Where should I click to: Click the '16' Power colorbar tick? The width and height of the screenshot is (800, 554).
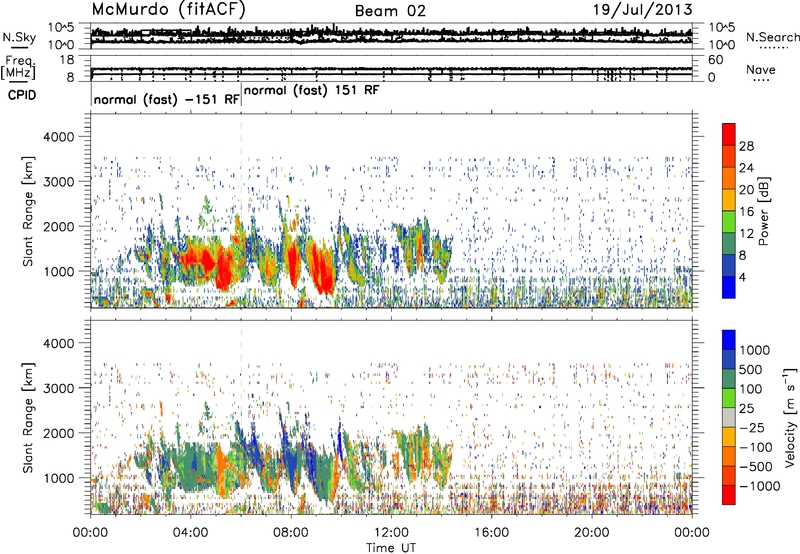746,212
